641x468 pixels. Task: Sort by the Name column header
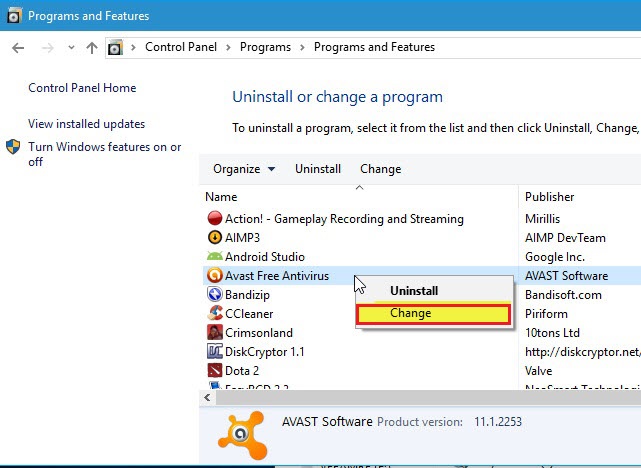click(x=221, y=197)
